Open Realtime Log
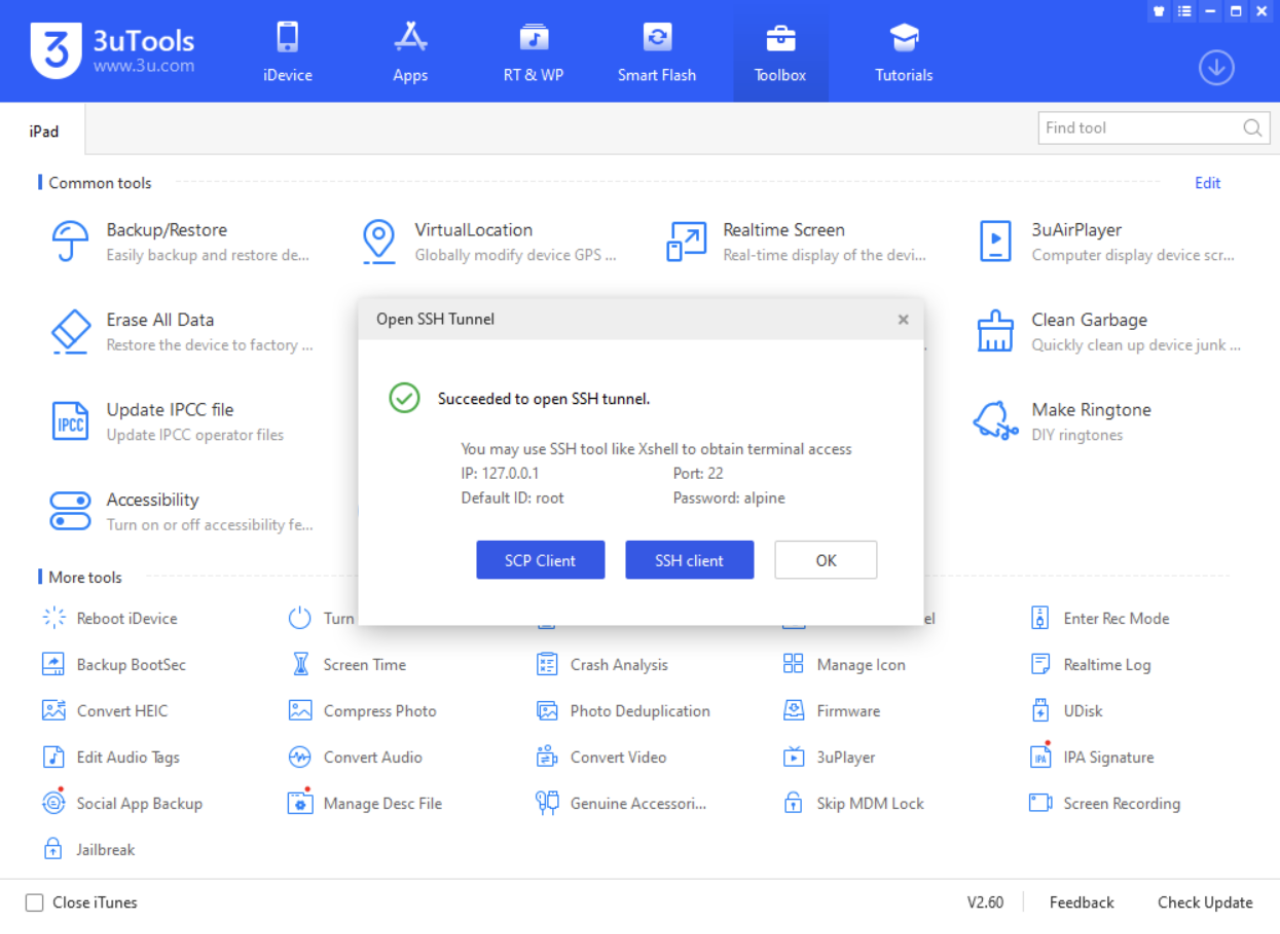The width and height of the screenshot is (1280, 934). (x=1091, y=664)
